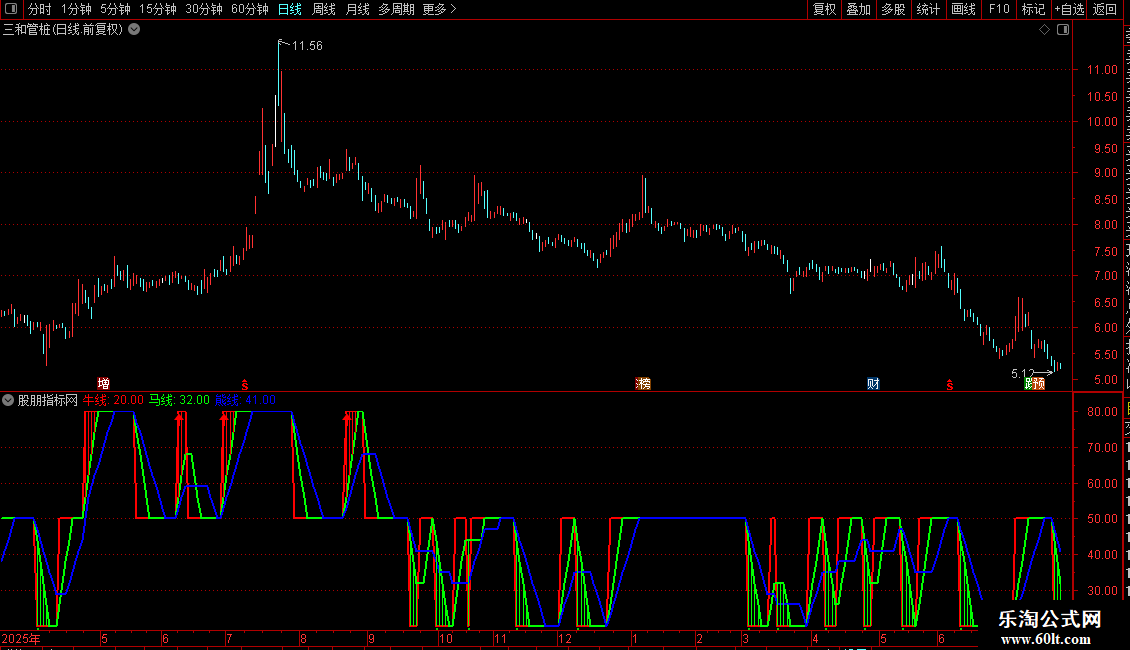Screen dimensions: 1130x650
Task: Toggle the right side panel icon
Action: tap(1063, 30)
